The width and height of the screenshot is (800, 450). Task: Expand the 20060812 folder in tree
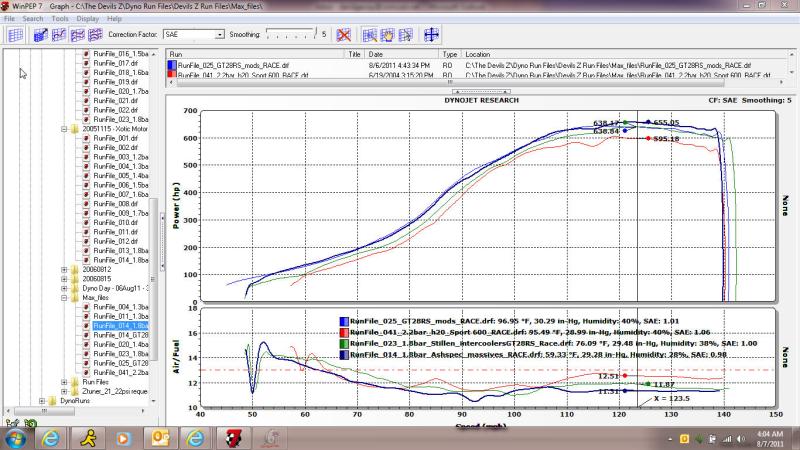64,269
